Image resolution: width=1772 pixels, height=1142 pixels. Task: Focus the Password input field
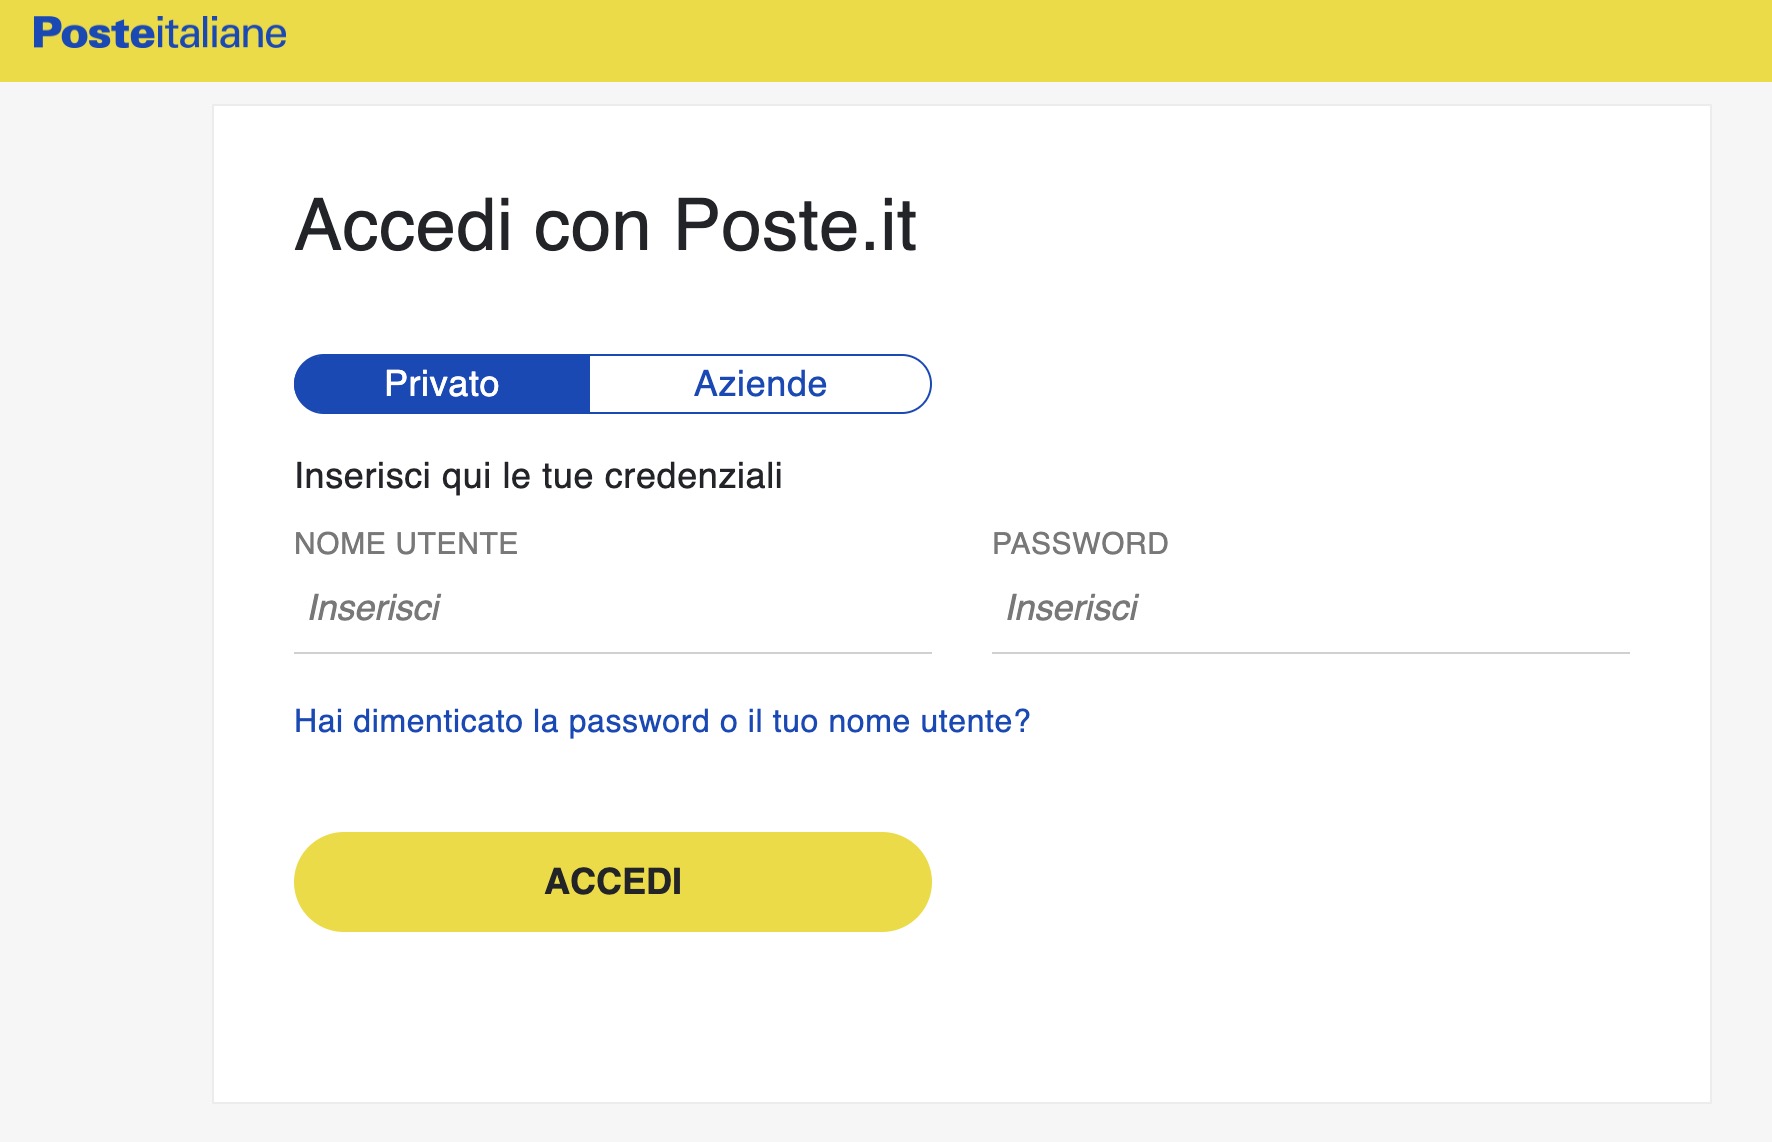tap(1310, 608)
